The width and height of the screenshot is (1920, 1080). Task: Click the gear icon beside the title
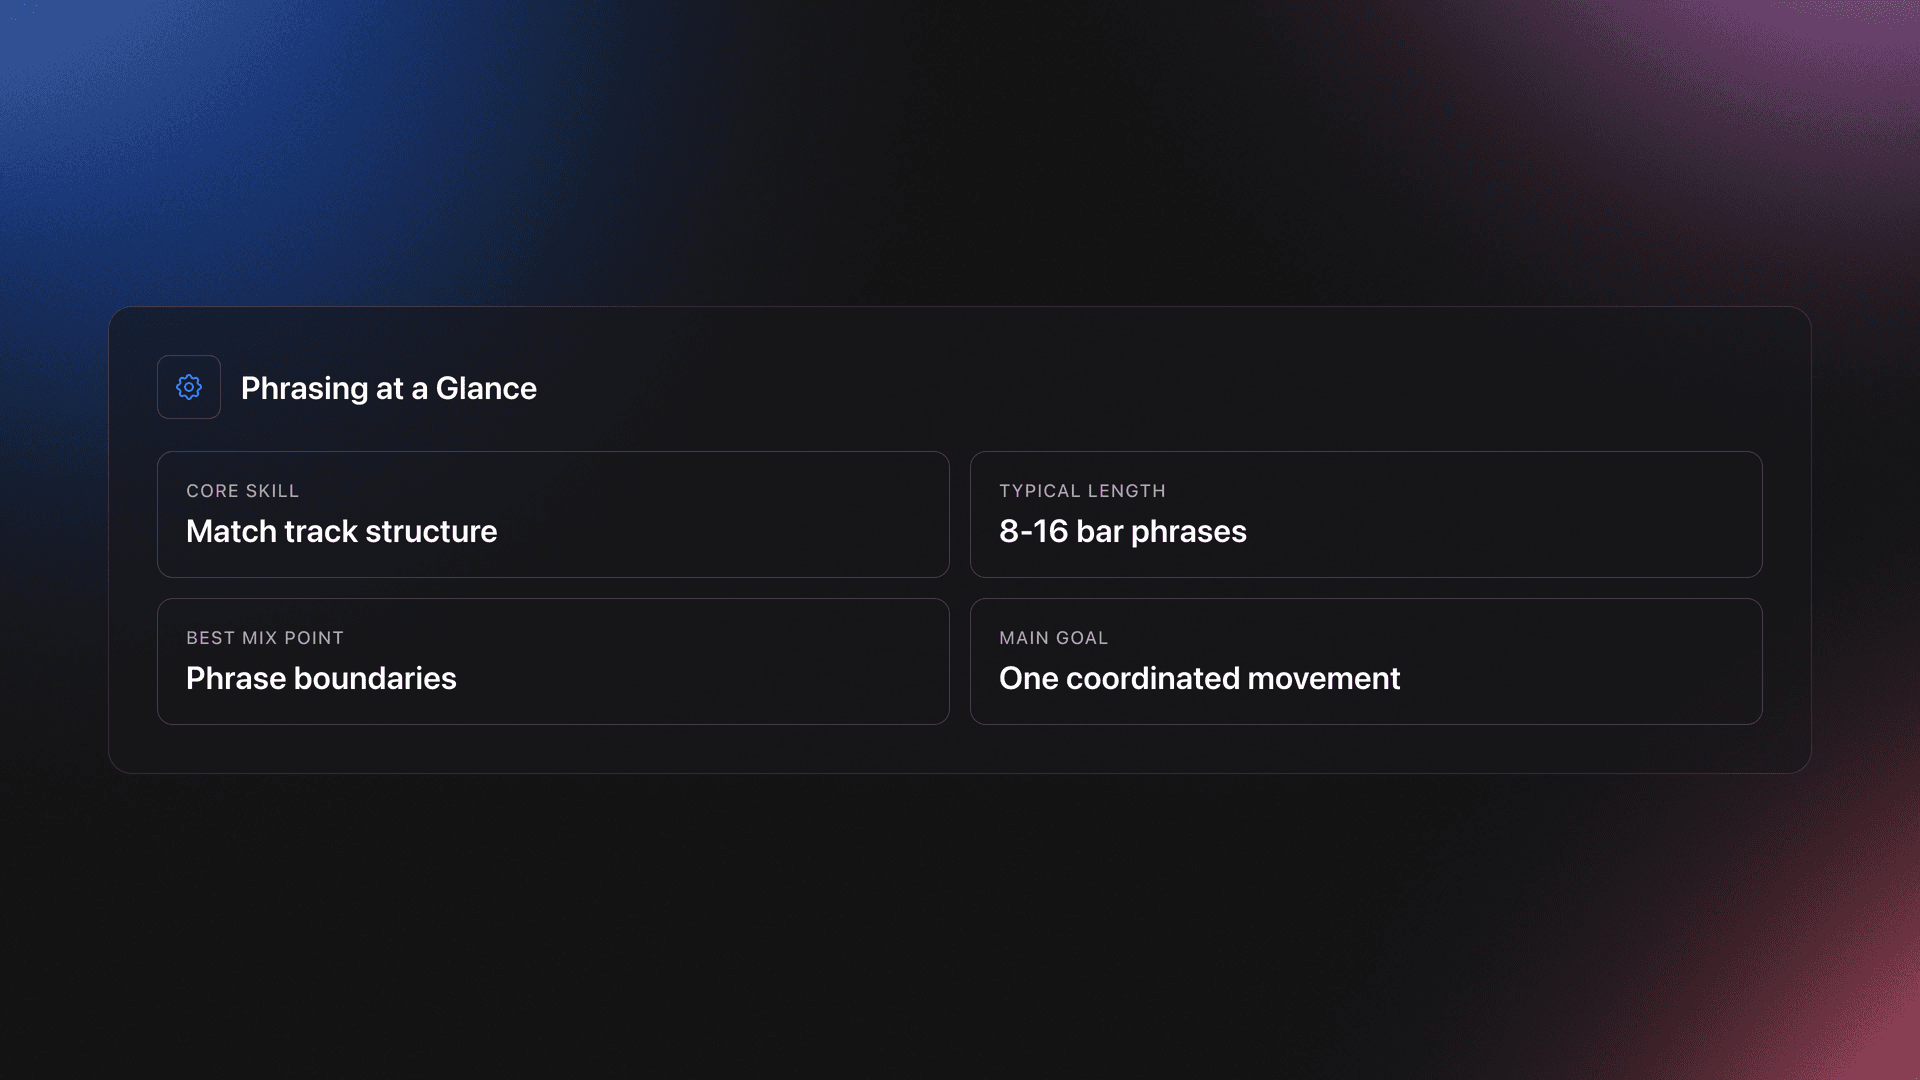(189, 387)
